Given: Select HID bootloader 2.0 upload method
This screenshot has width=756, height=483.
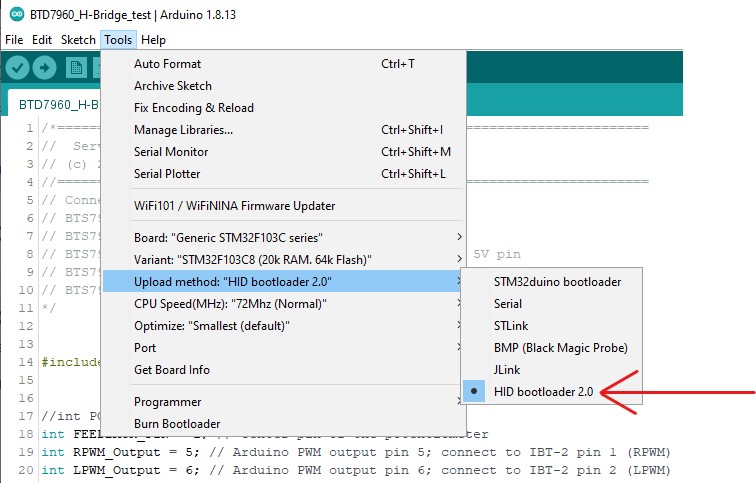Looking at the screenshot, I should click(x=552, y=391).
